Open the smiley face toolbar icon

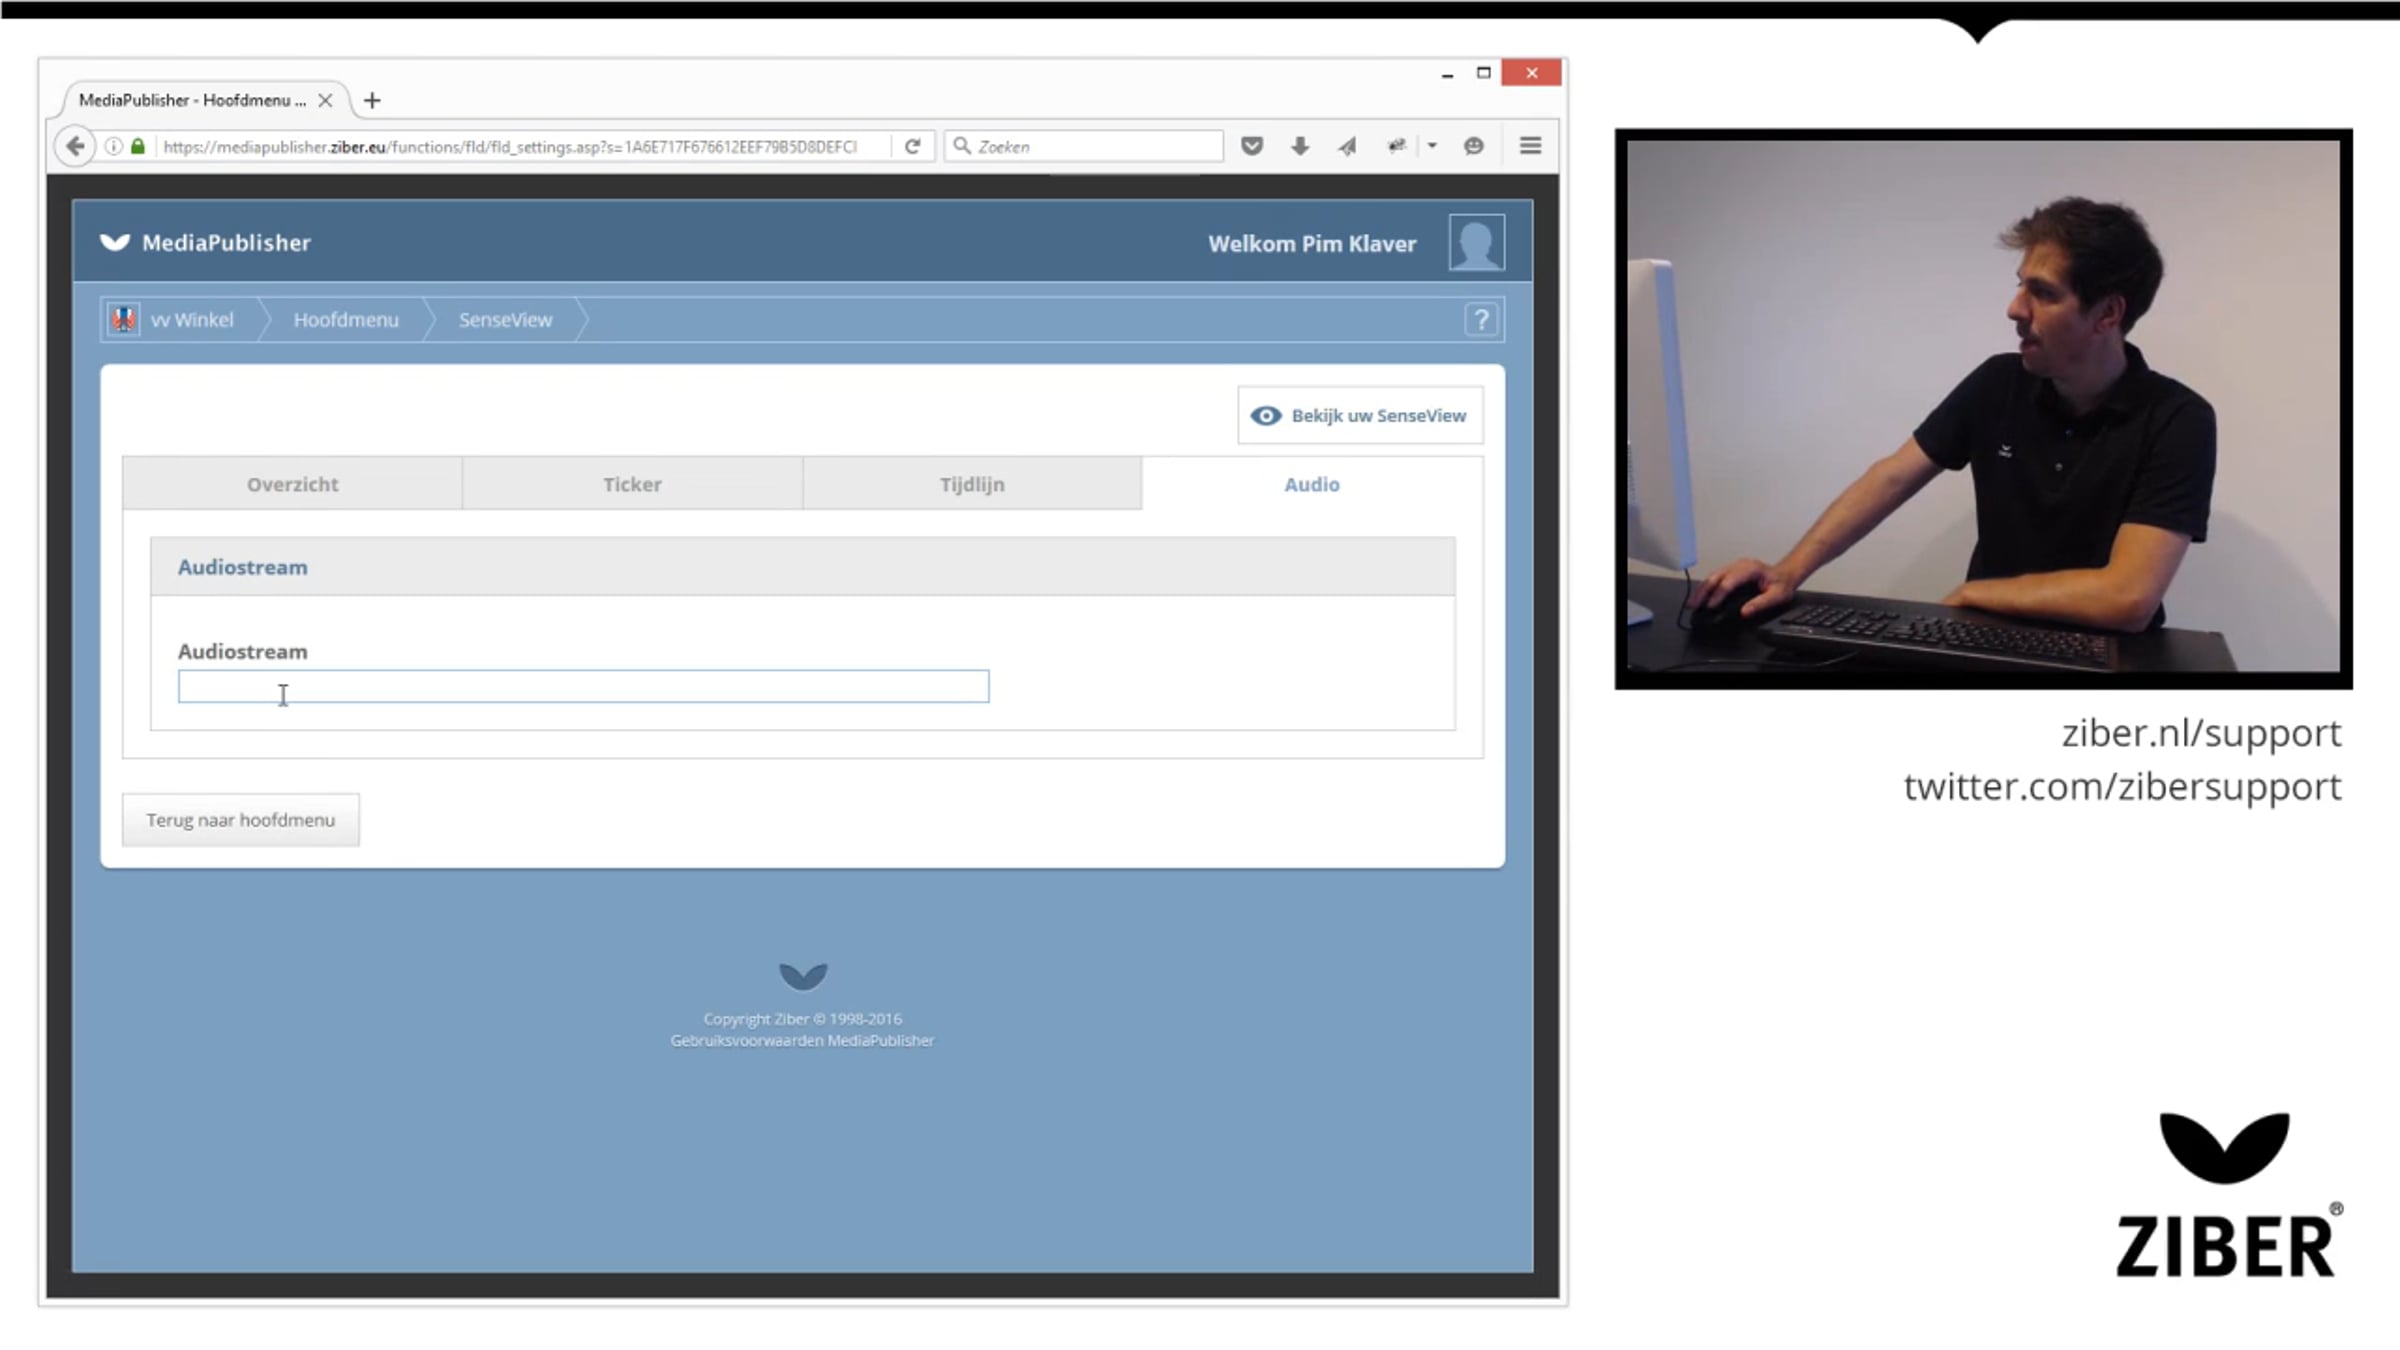pyautogui.click(x=1474, y=146)
